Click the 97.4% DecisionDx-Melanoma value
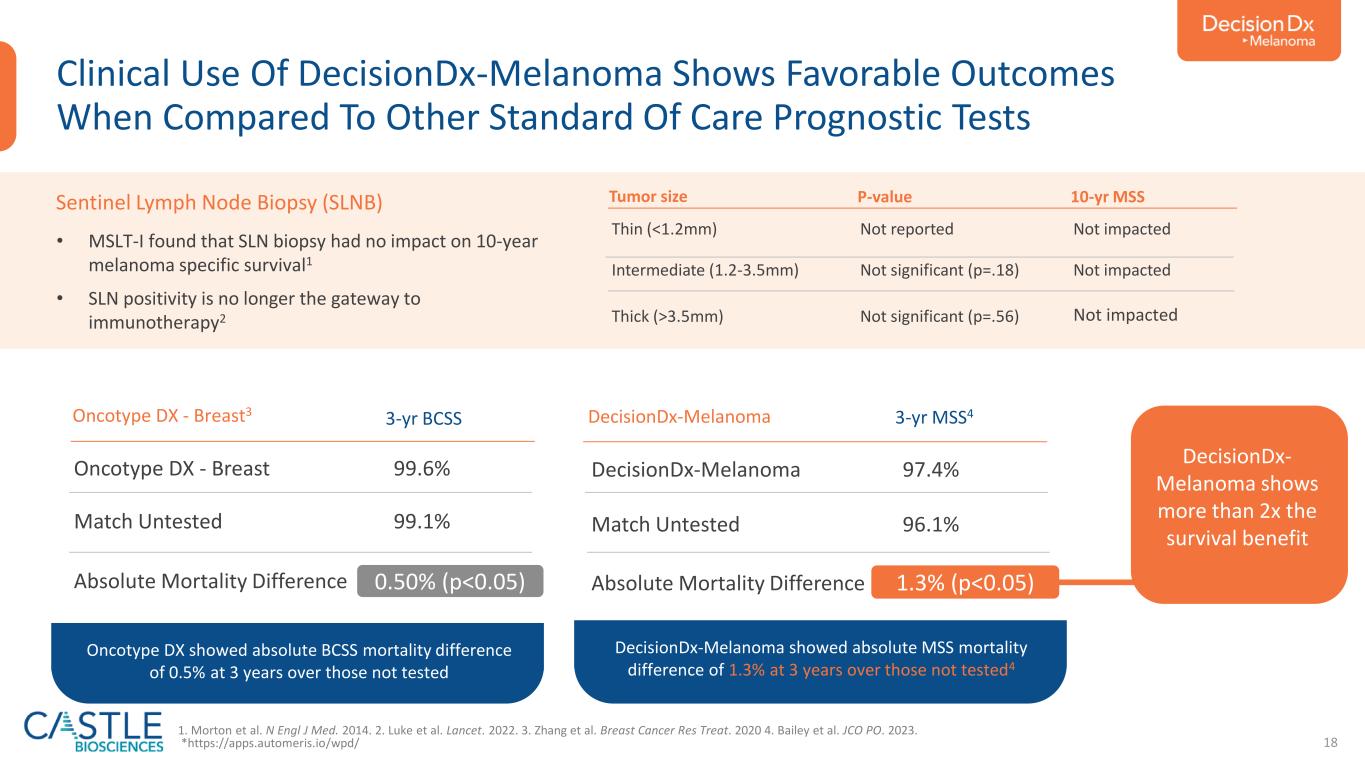 coord(930,469)
